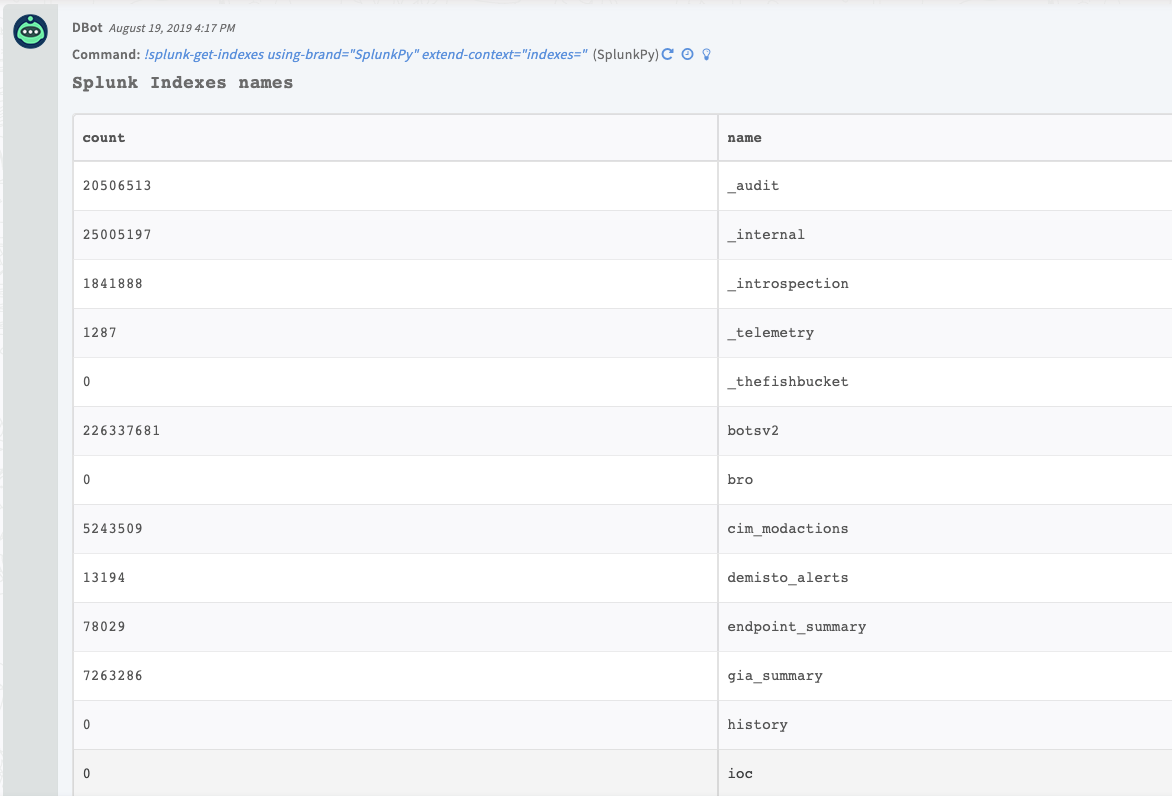Click the name column header
The height and width of the screenshot is (796, 1172).
[x=744, y=138]
